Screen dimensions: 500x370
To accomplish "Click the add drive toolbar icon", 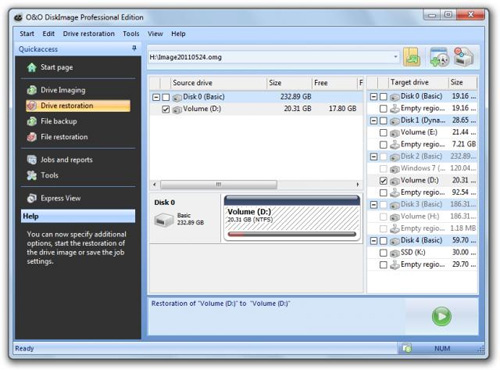I will (439, 57).
